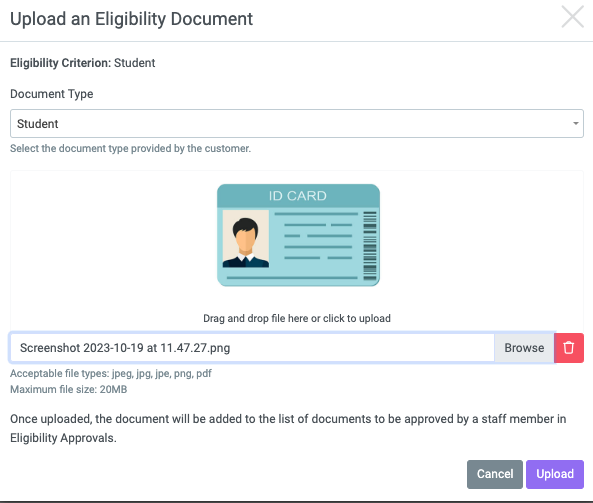Click the acceptable file types hint
This screenshot has width=593, height=503.
tap(111, 374)
